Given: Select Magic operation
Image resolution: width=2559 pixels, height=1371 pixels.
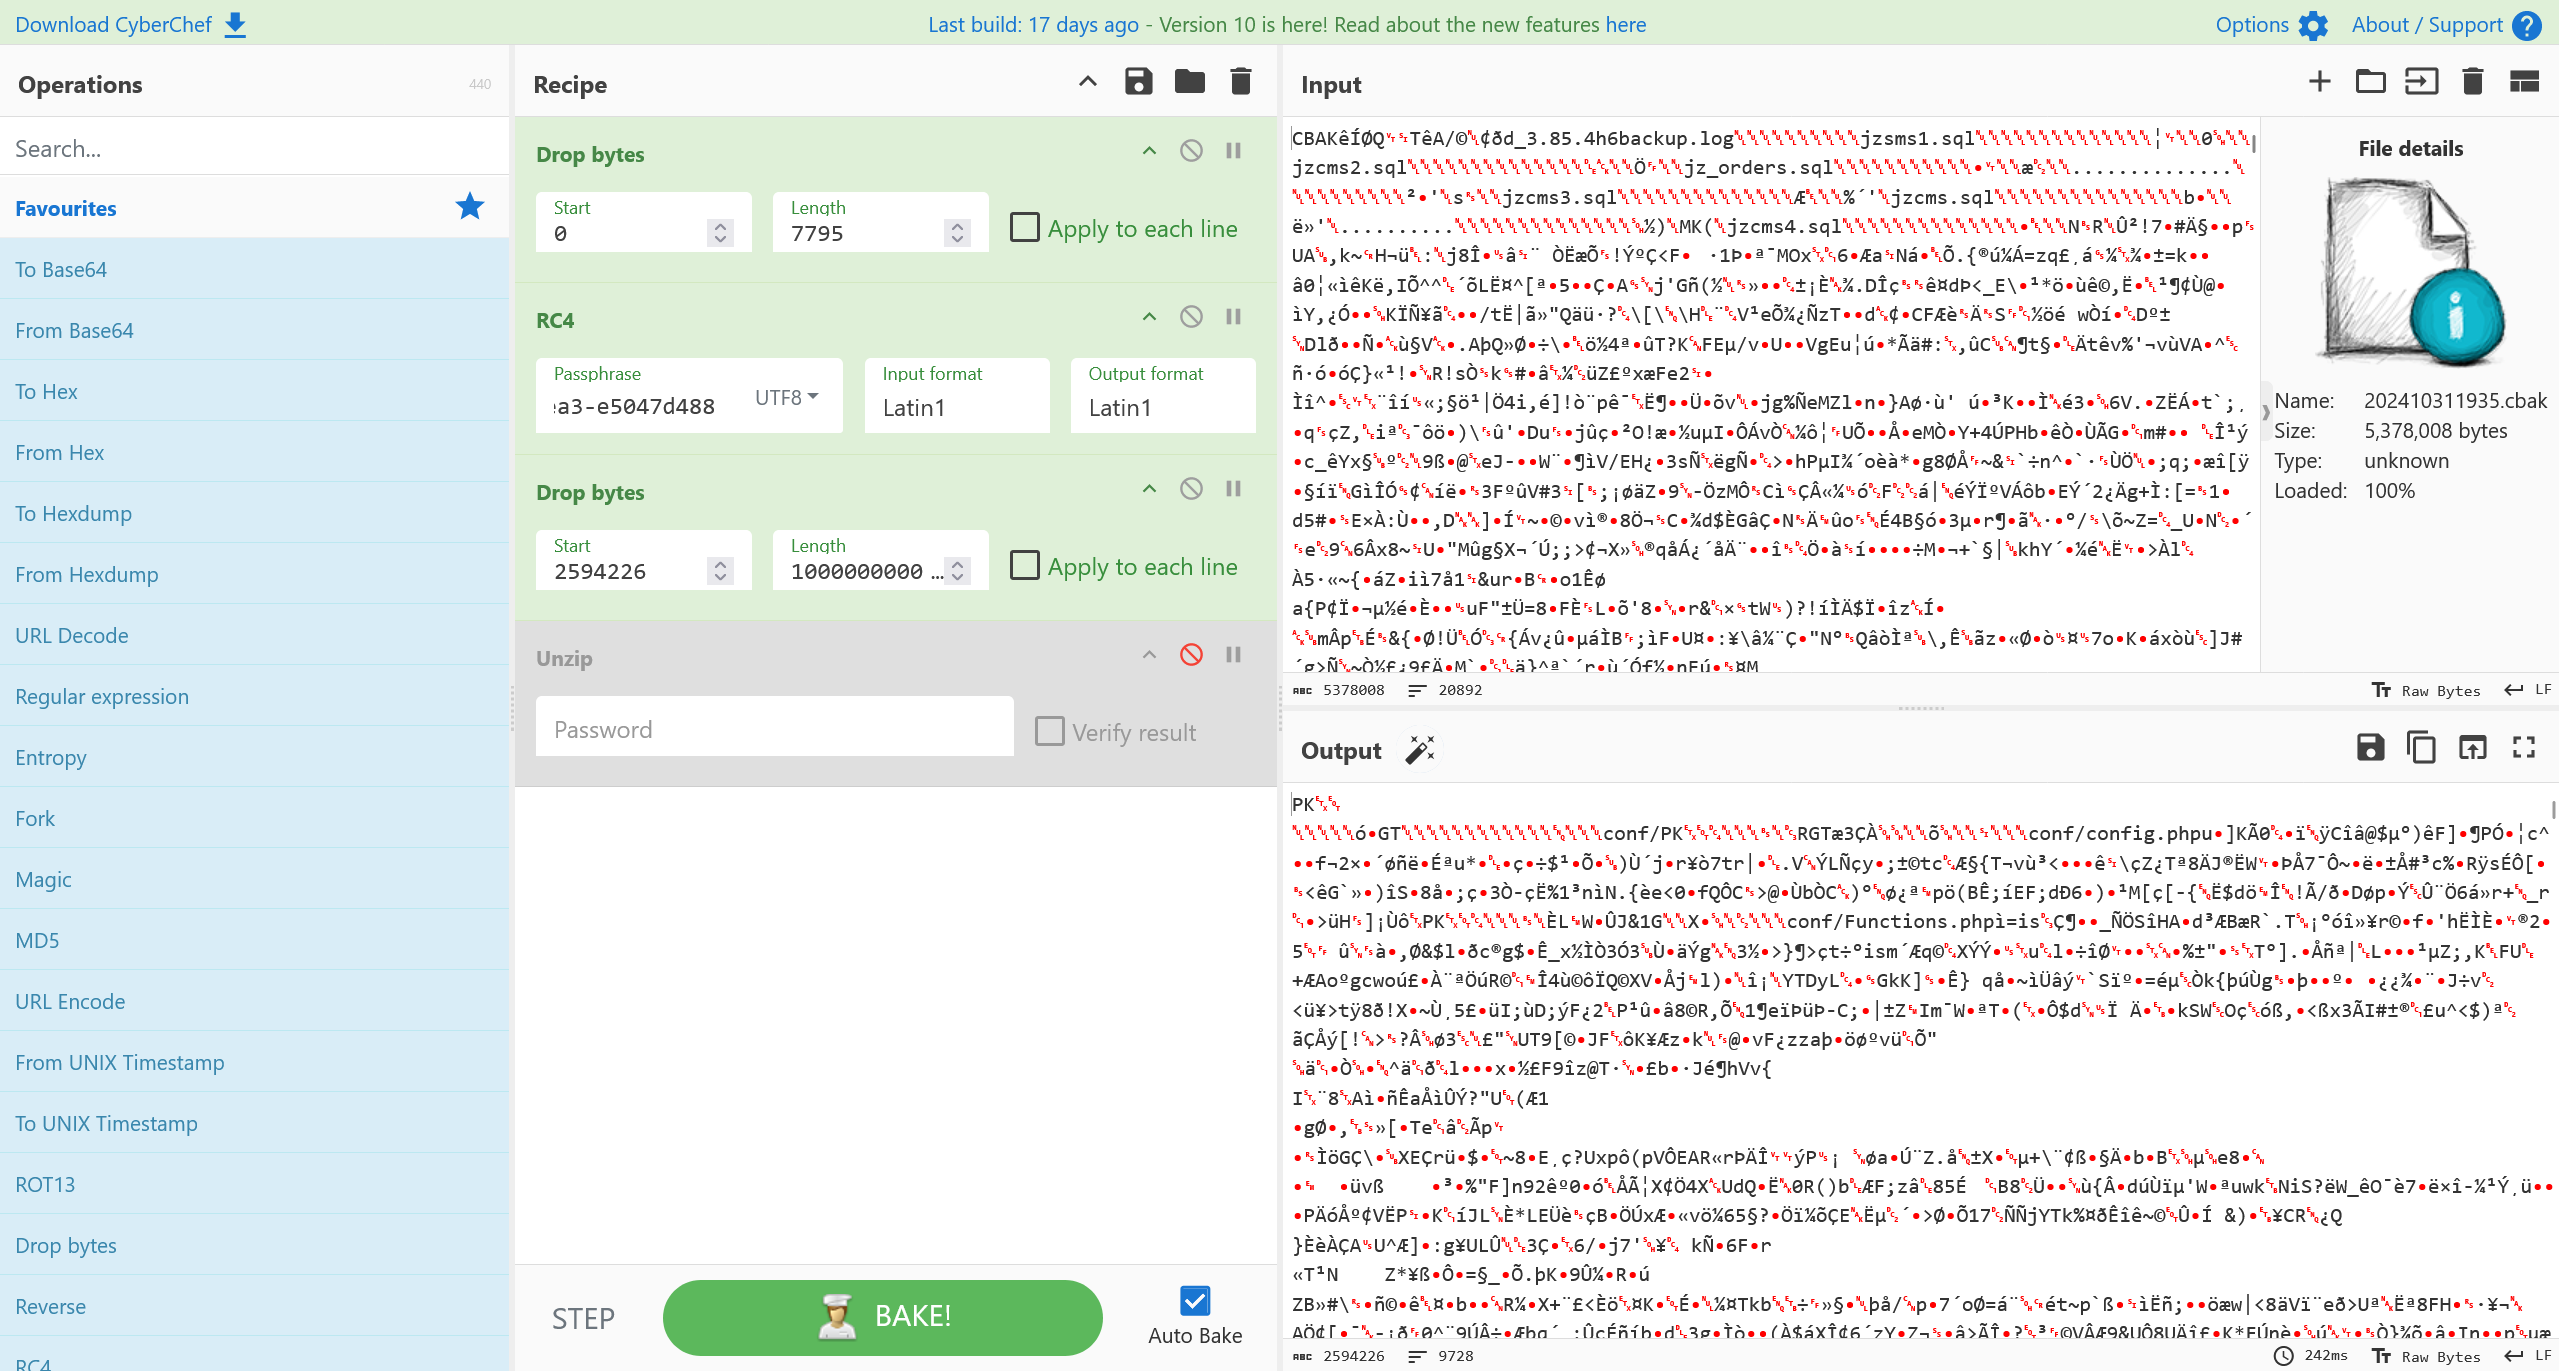Looking at the screenshot, I should 254,879.
